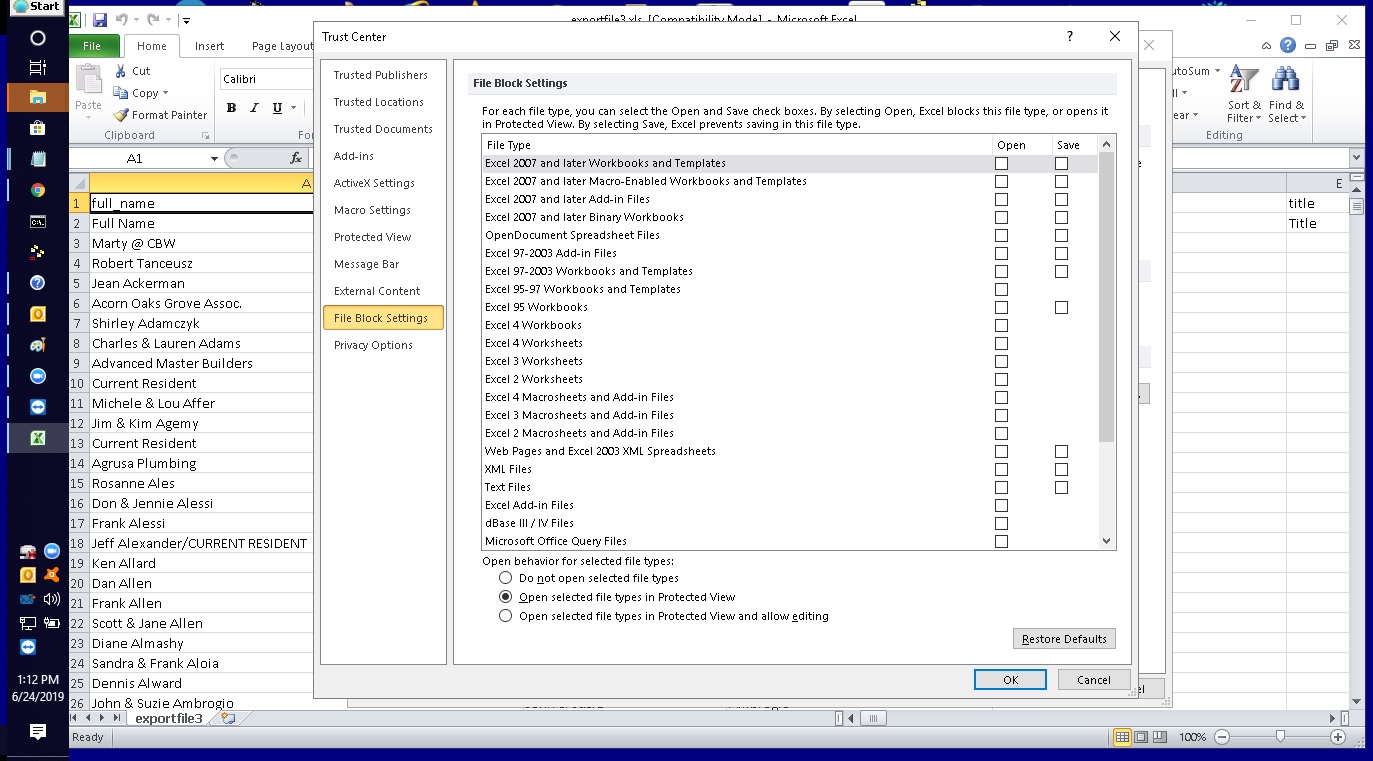Open the Undo history dropdown arrow

(135, 20)
